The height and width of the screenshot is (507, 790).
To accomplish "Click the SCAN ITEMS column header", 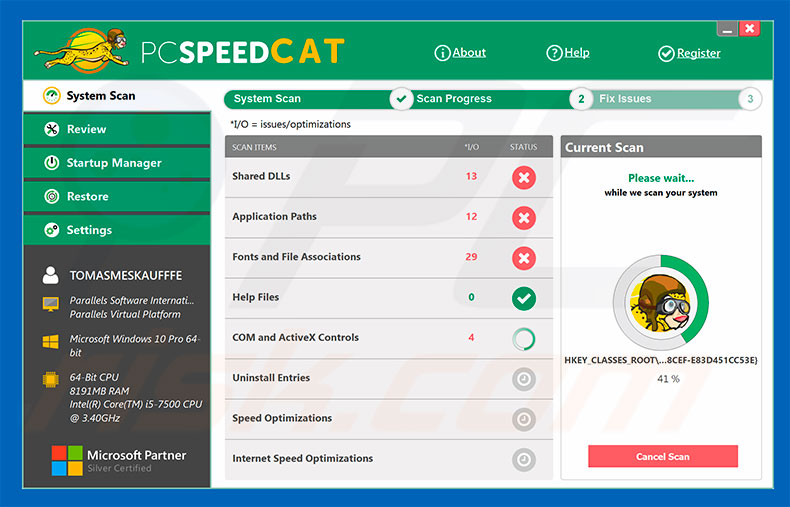I will pyautogui.click(x=254, y=147).
